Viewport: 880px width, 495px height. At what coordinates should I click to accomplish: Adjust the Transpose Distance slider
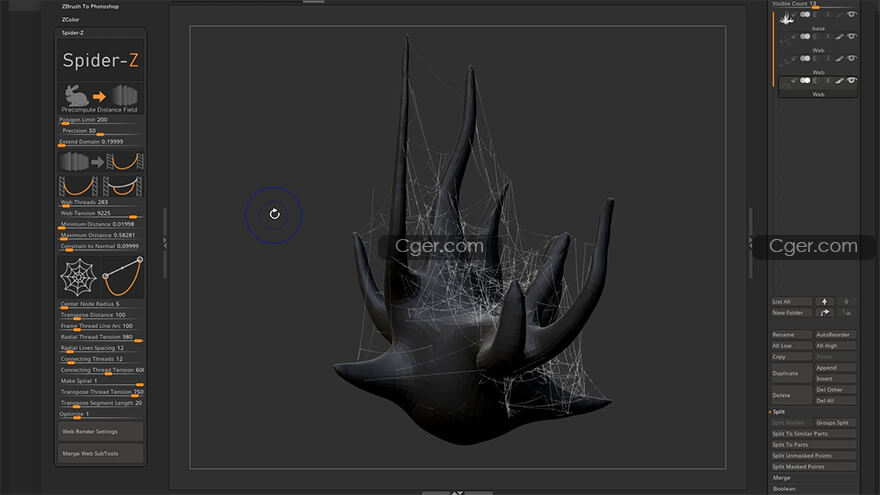[101, 315]
